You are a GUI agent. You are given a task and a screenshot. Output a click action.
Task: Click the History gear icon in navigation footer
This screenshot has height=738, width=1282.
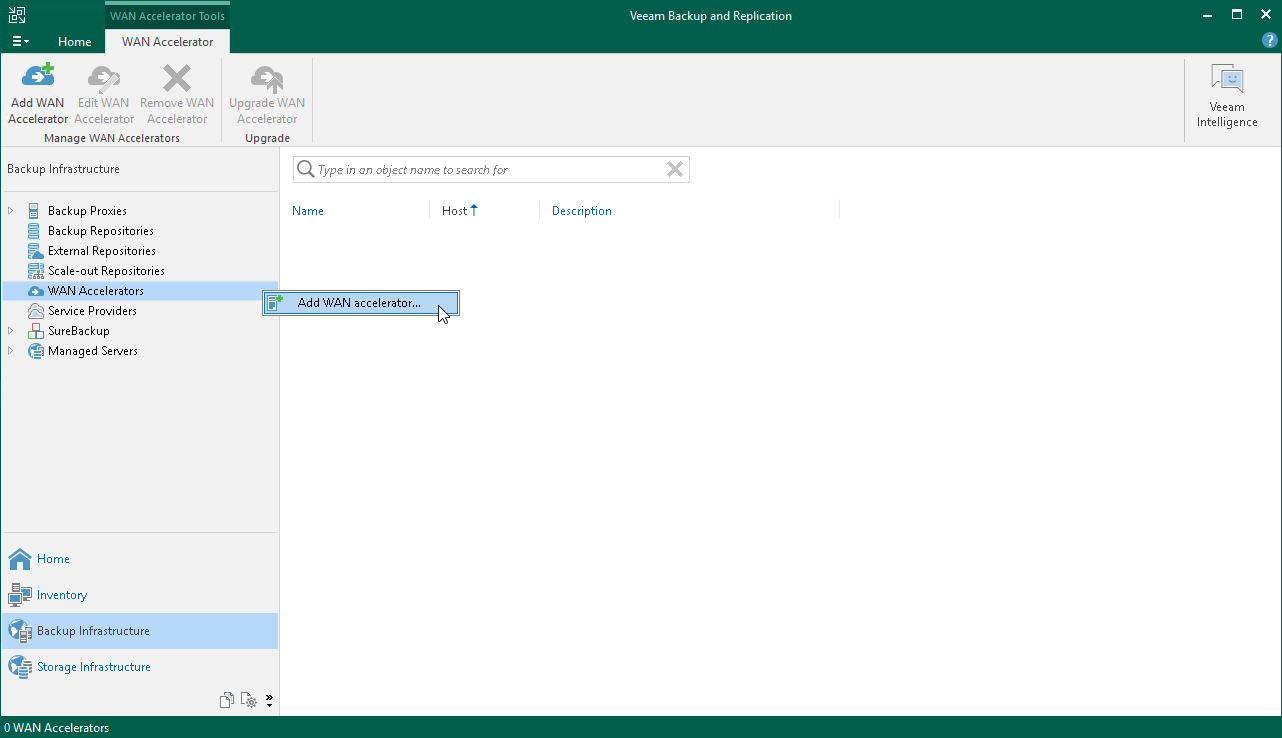249,700
